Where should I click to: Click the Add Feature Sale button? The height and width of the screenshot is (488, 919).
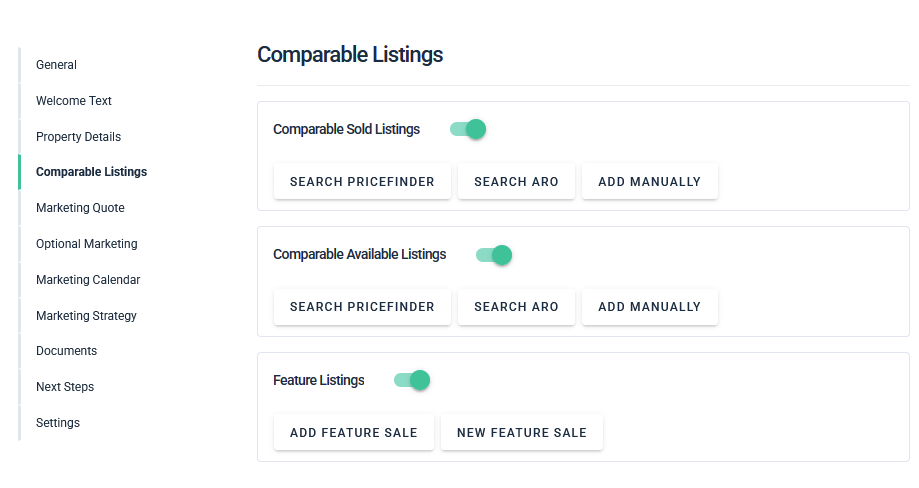pos(354,433)
